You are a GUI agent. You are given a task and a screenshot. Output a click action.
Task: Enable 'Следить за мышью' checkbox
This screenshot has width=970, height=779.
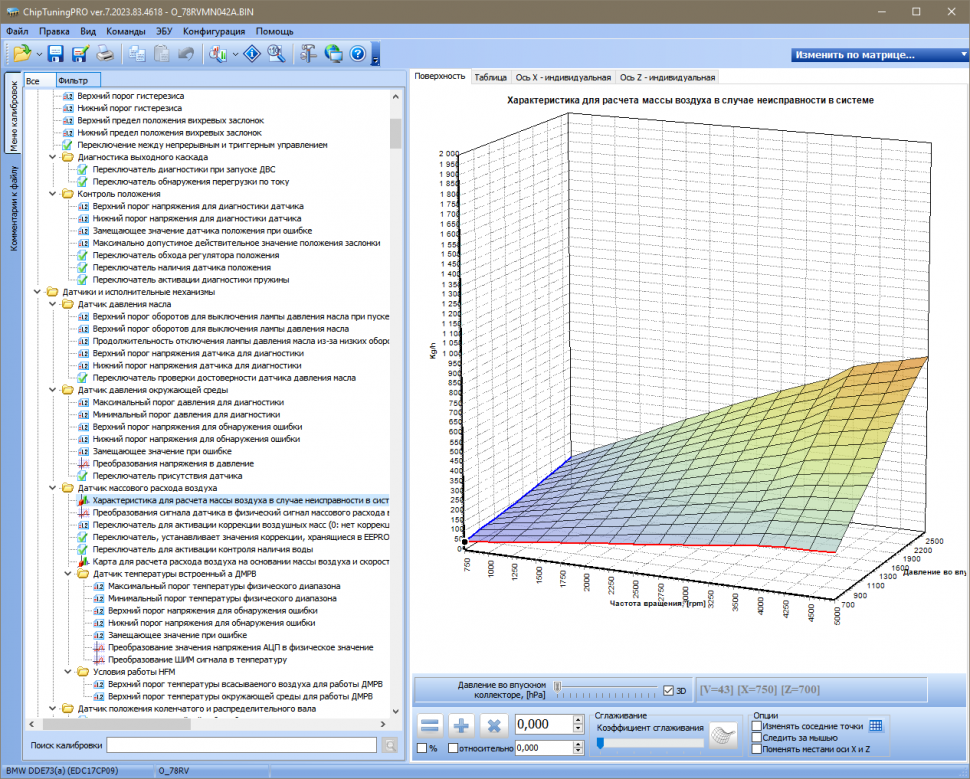pos(757,737)
